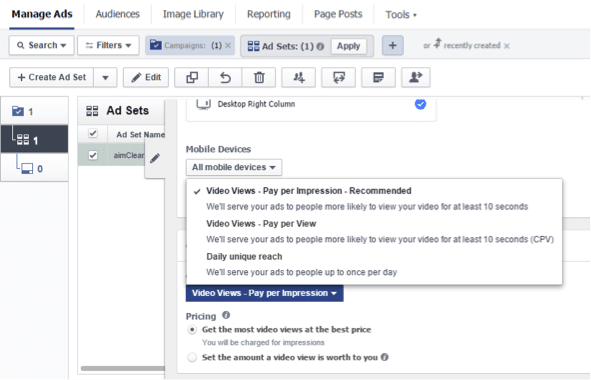Click the pencil edit panel tab
Image resolution: width=591 pixels, height=380 pixels.
point(155,158)
